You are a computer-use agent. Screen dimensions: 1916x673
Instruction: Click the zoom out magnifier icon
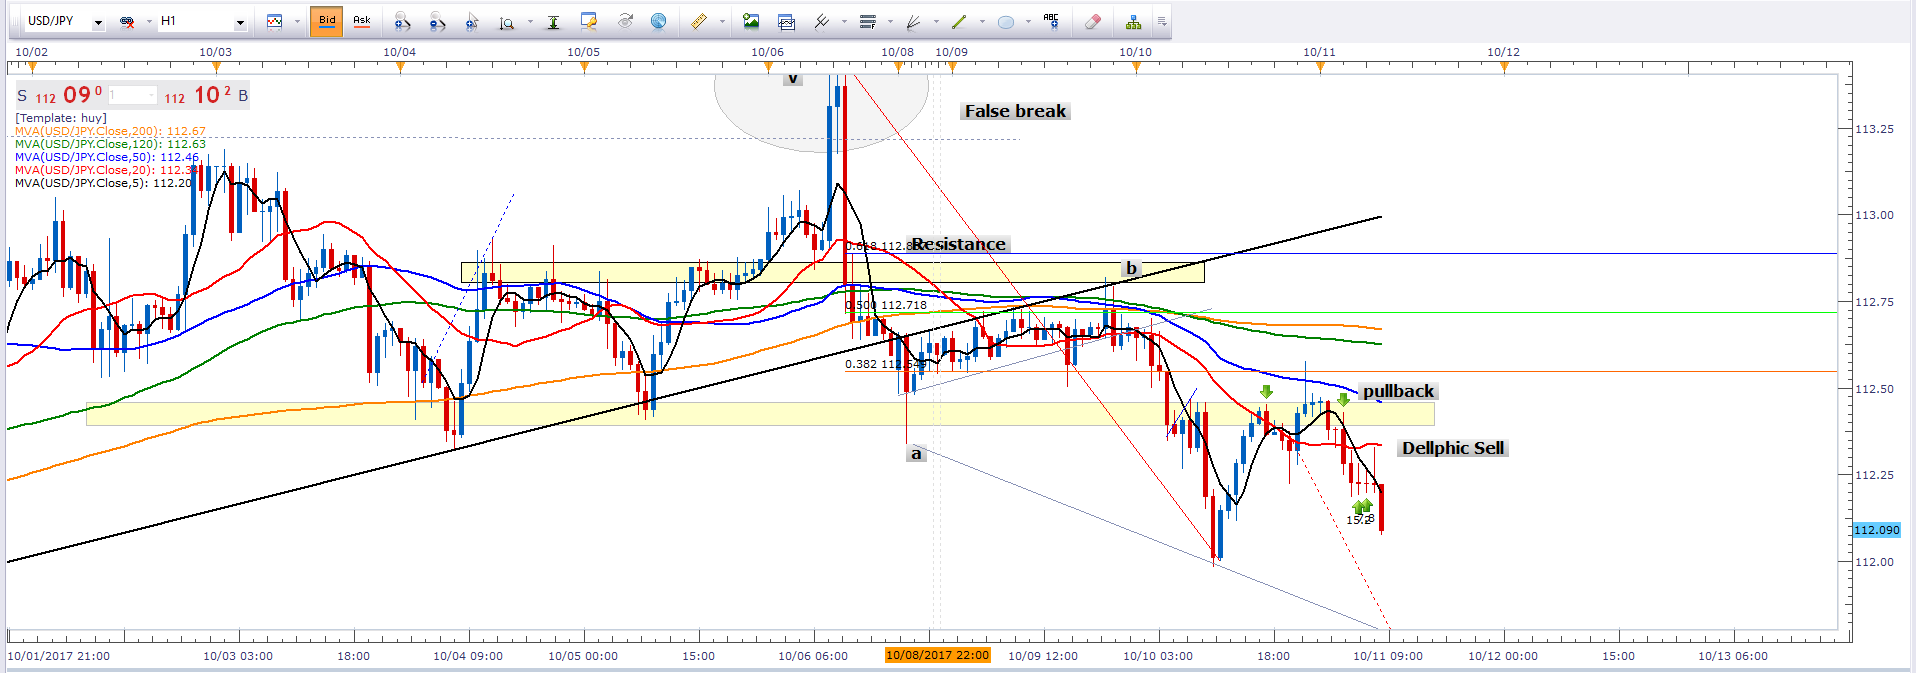(x=437, y=21)
